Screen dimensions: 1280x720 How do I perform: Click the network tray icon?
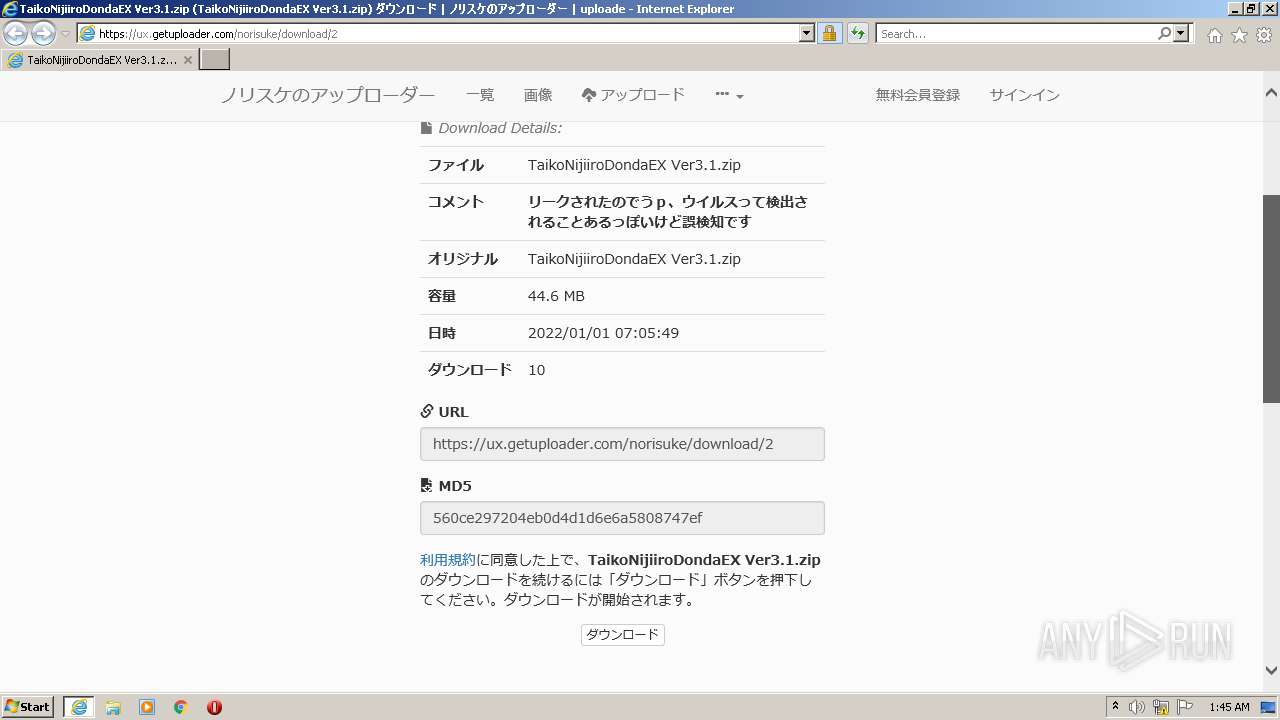coord(1161,707)
